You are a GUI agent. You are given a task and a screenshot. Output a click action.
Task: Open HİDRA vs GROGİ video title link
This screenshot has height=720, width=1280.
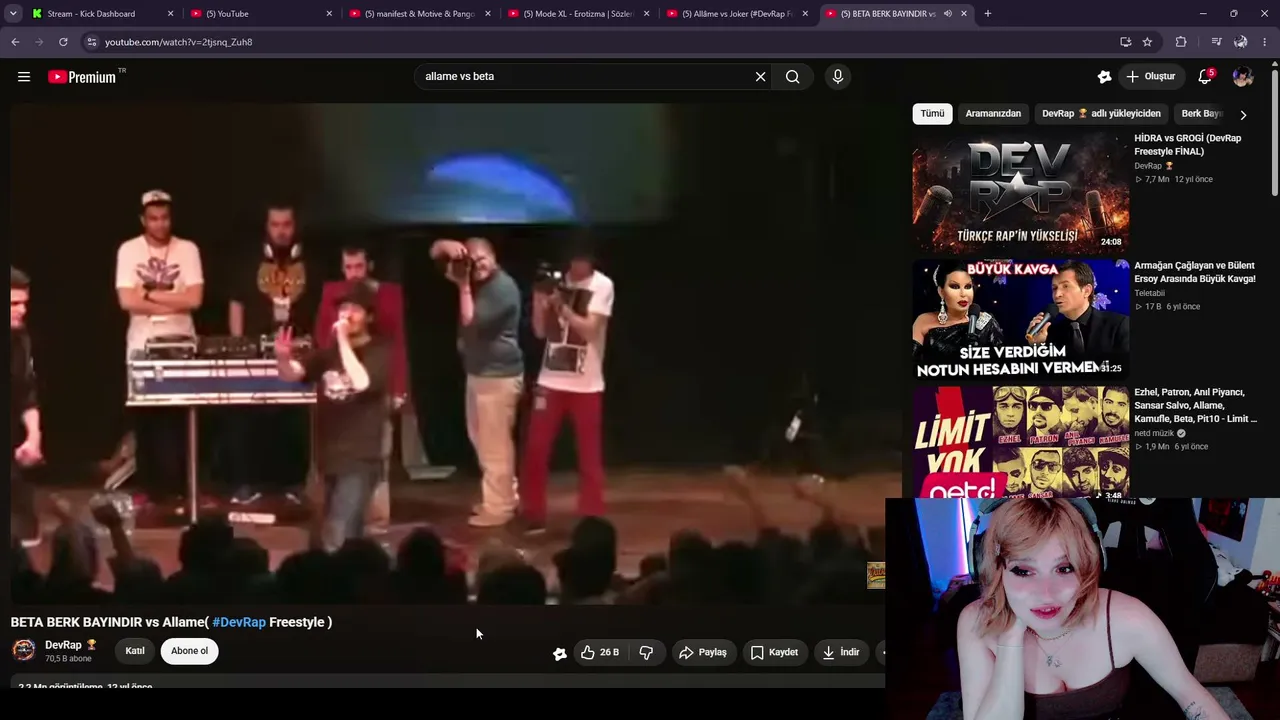coord(1188,145)
